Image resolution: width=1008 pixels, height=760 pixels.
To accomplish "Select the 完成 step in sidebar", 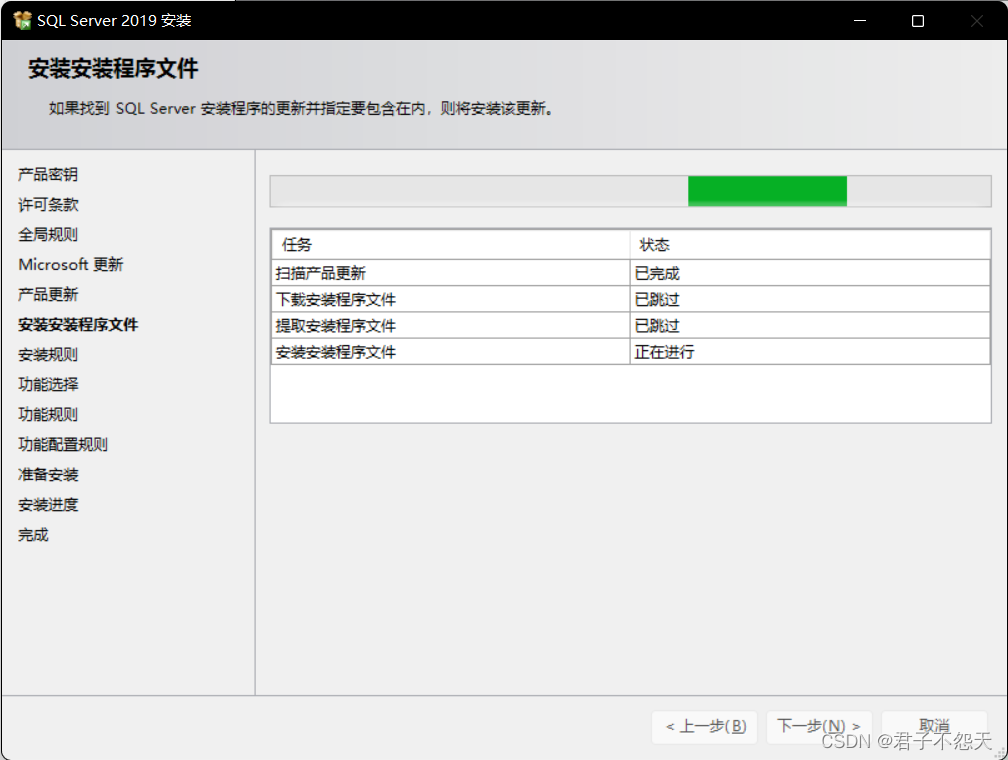I will pos(33,535).
